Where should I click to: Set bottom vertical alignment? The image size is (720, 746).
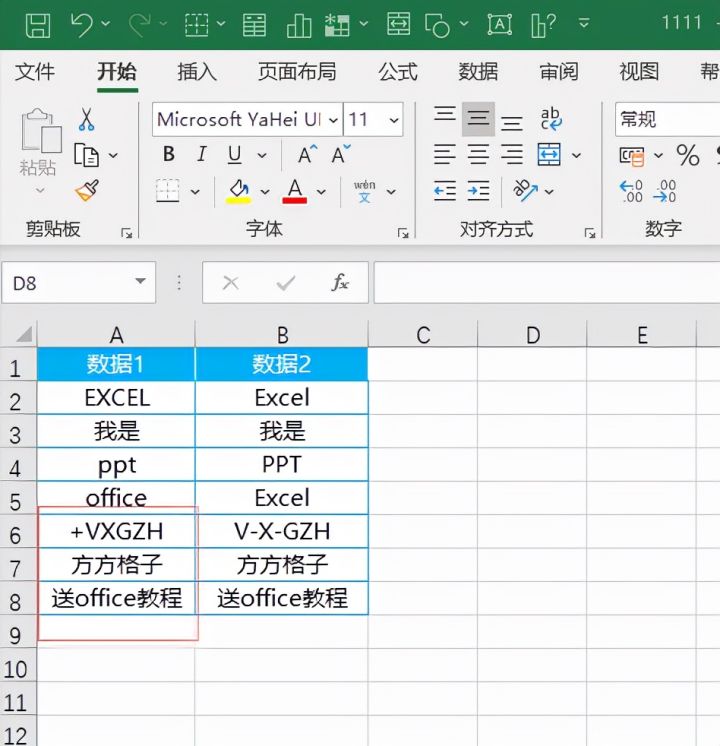click(x=512, y=123)
